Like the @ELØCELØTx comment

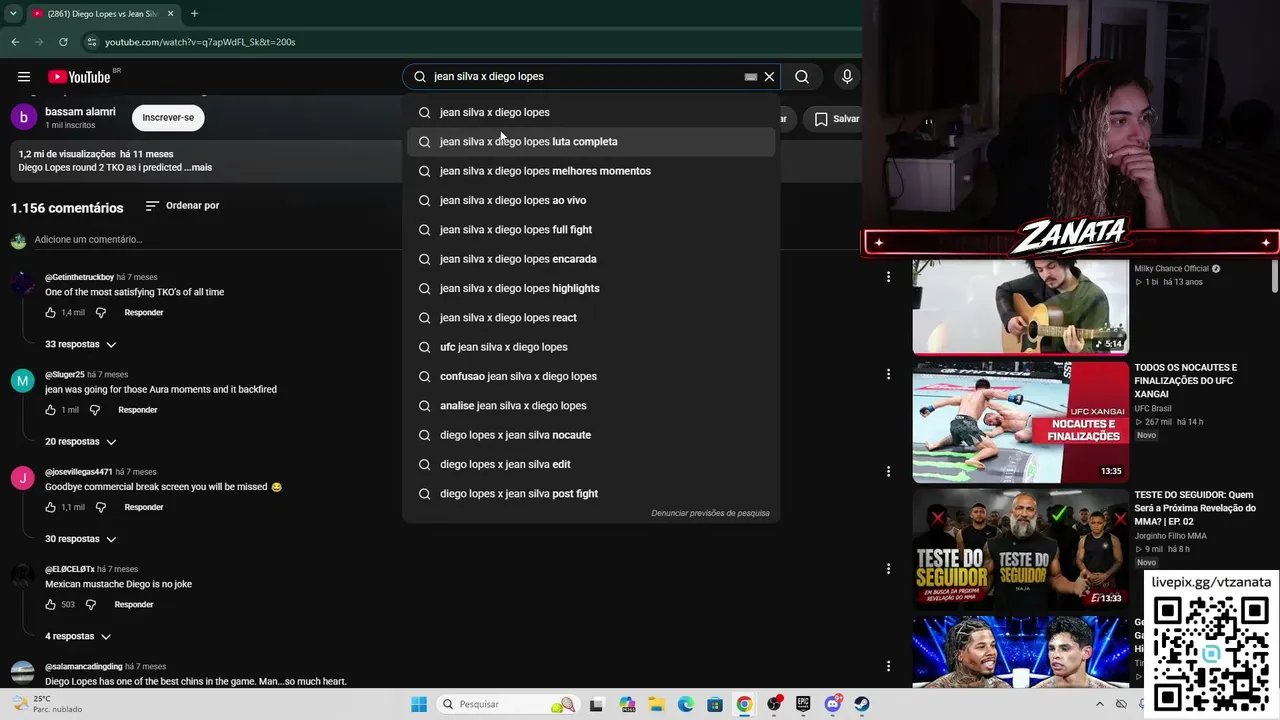[x=50, y=605]
